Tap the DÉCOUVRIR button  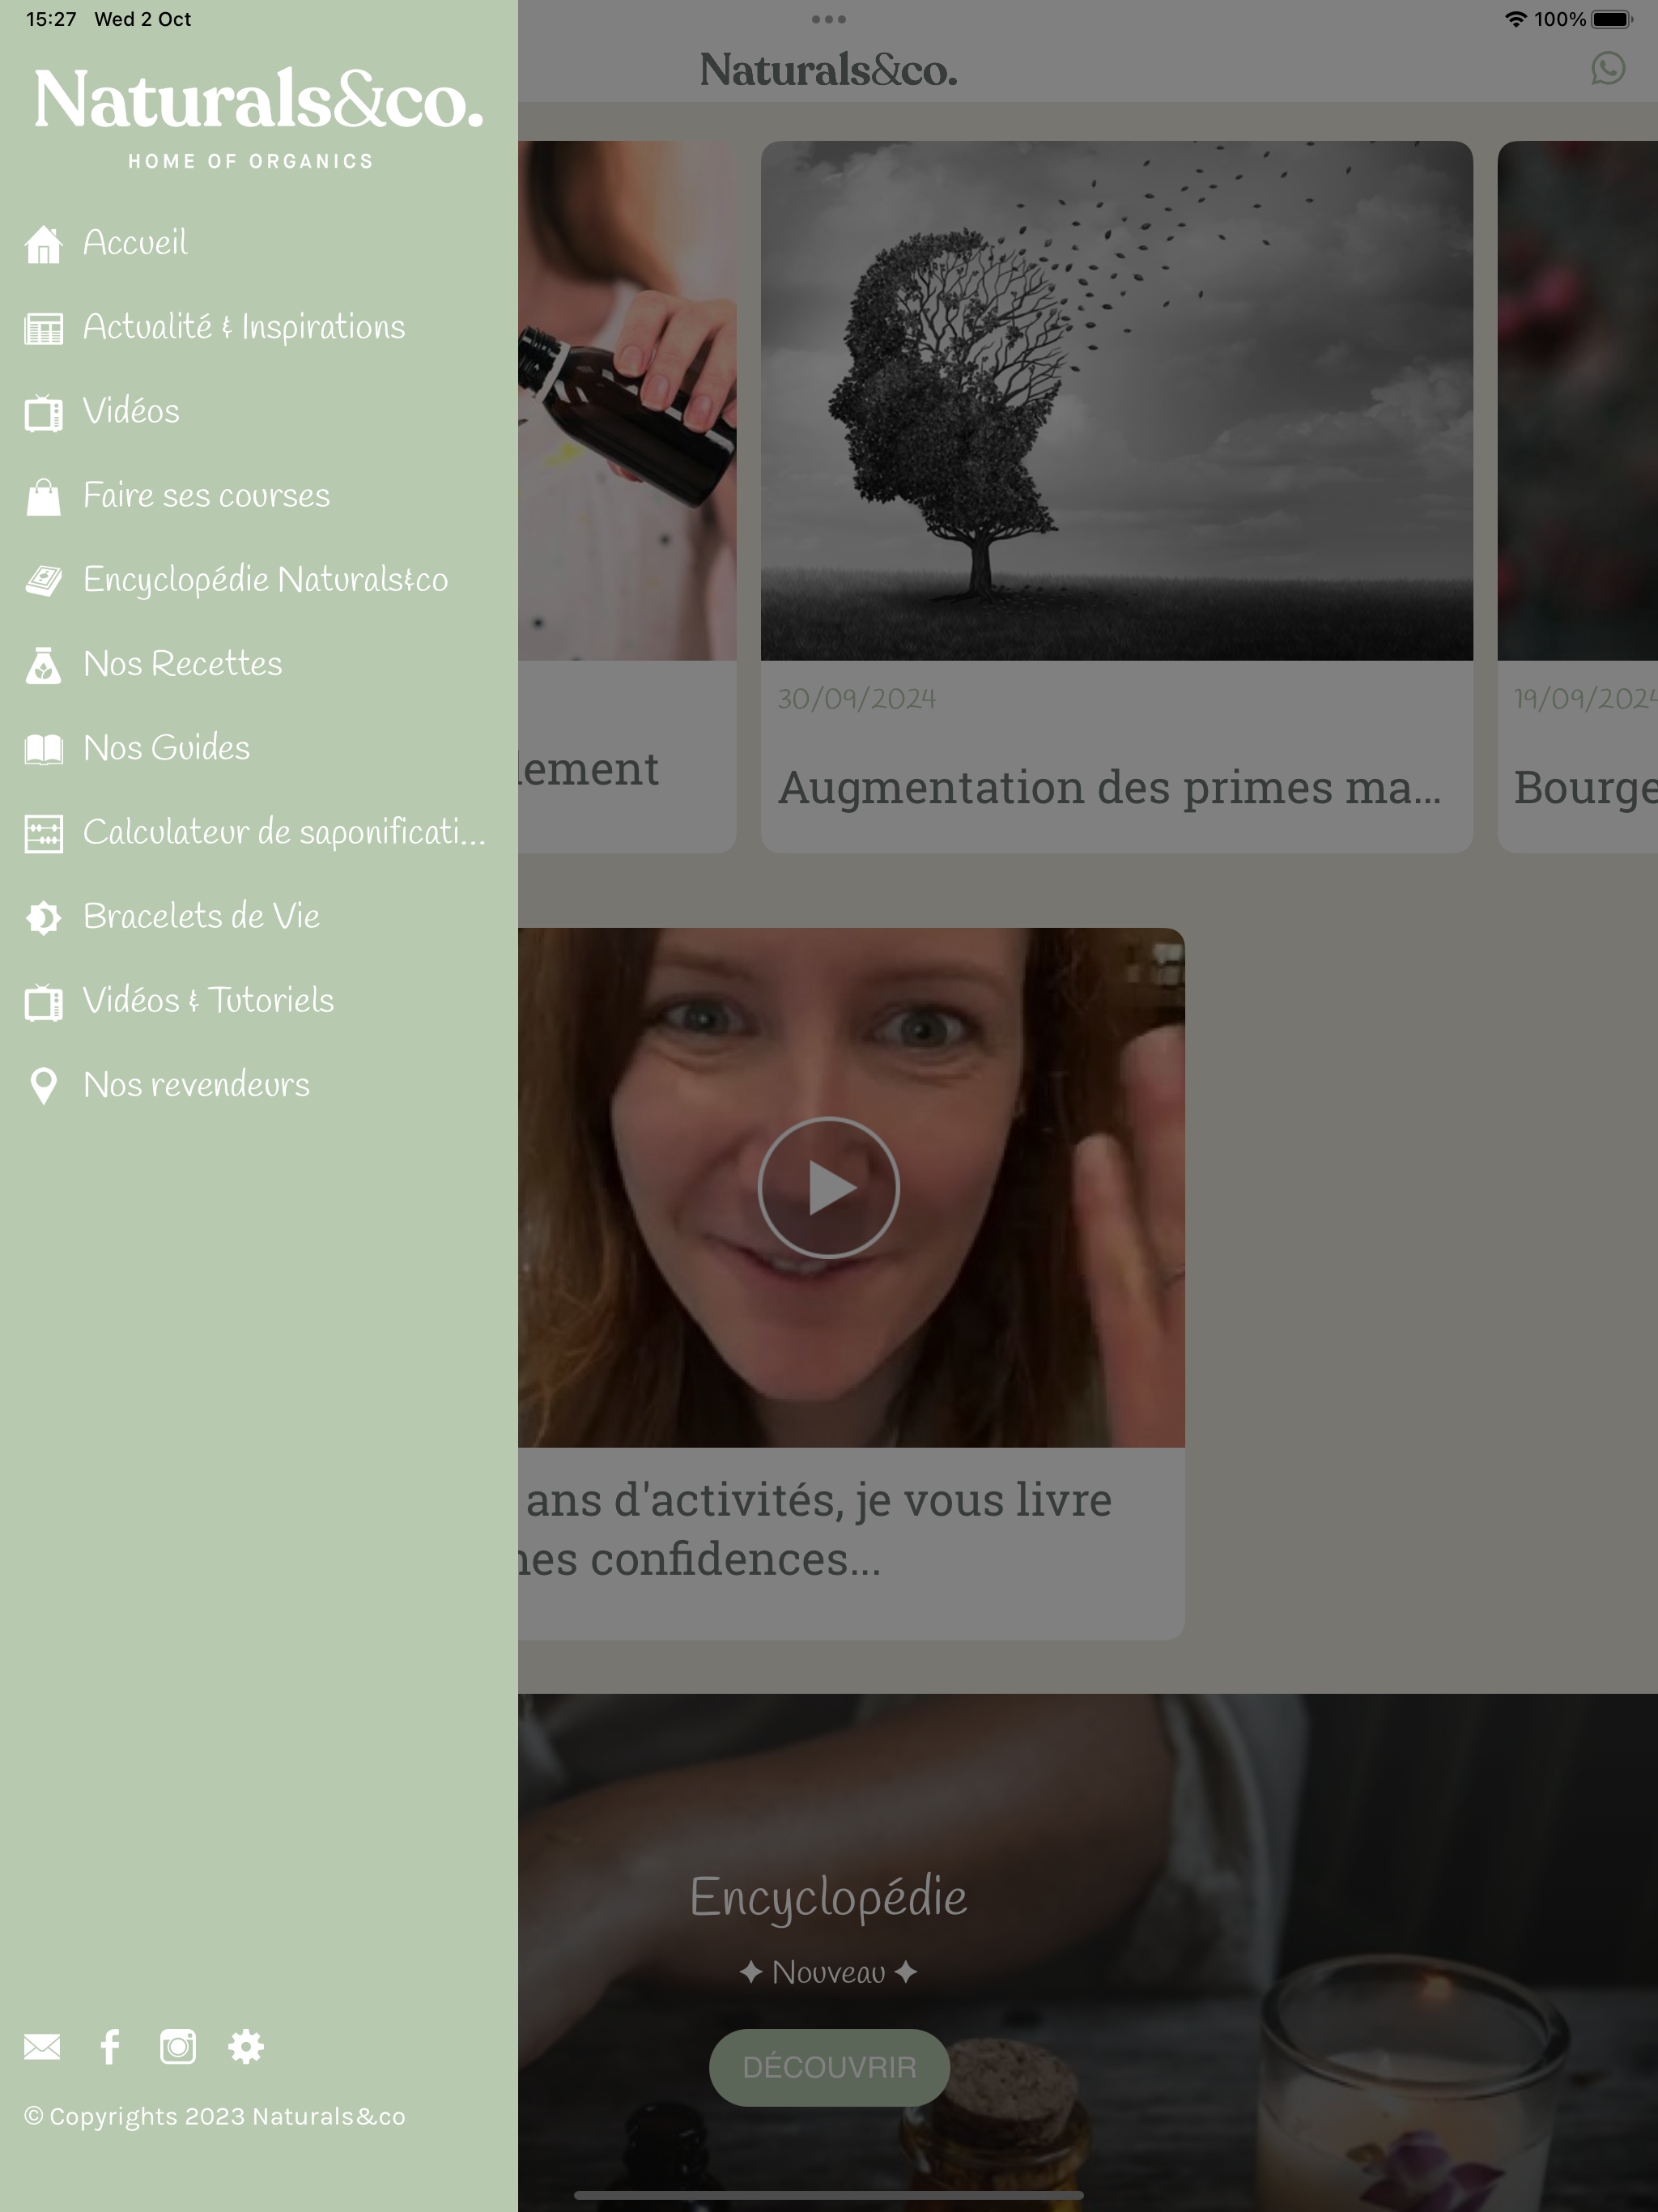pos(829,2067)
